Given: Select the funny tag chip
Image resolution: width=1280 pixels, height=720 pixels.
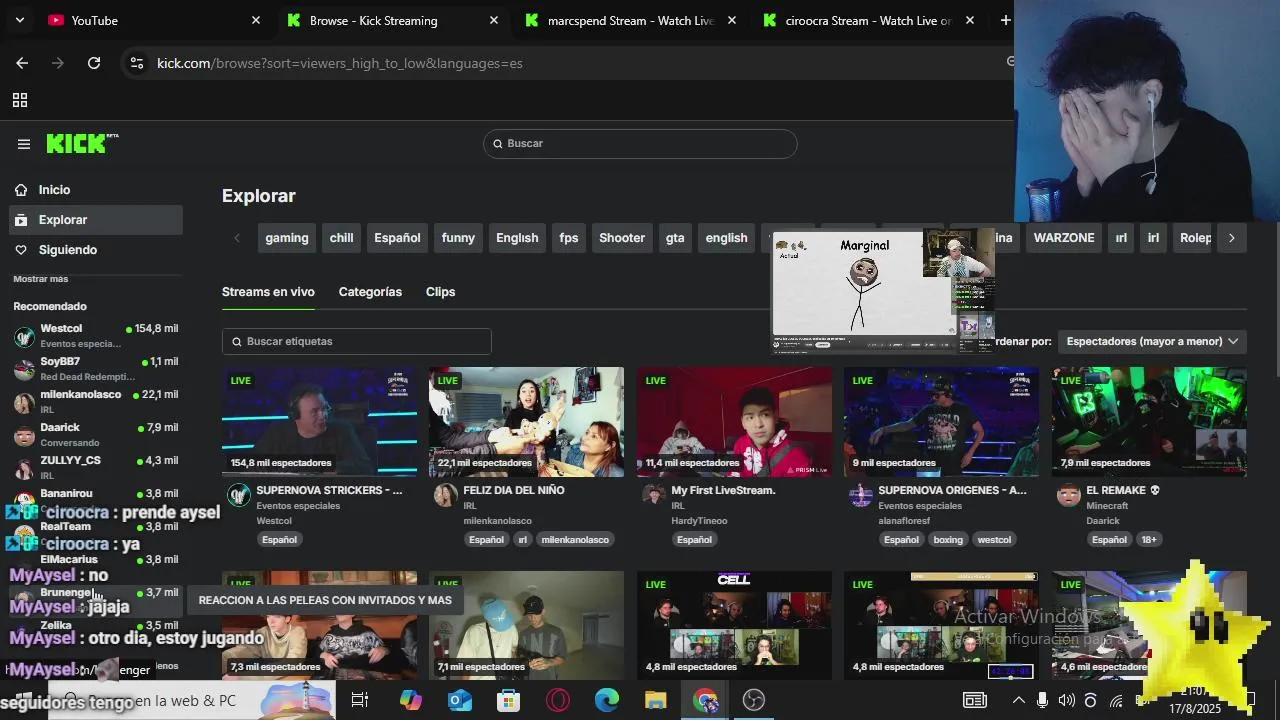Looking at the screenshot, I should [458, 238].
